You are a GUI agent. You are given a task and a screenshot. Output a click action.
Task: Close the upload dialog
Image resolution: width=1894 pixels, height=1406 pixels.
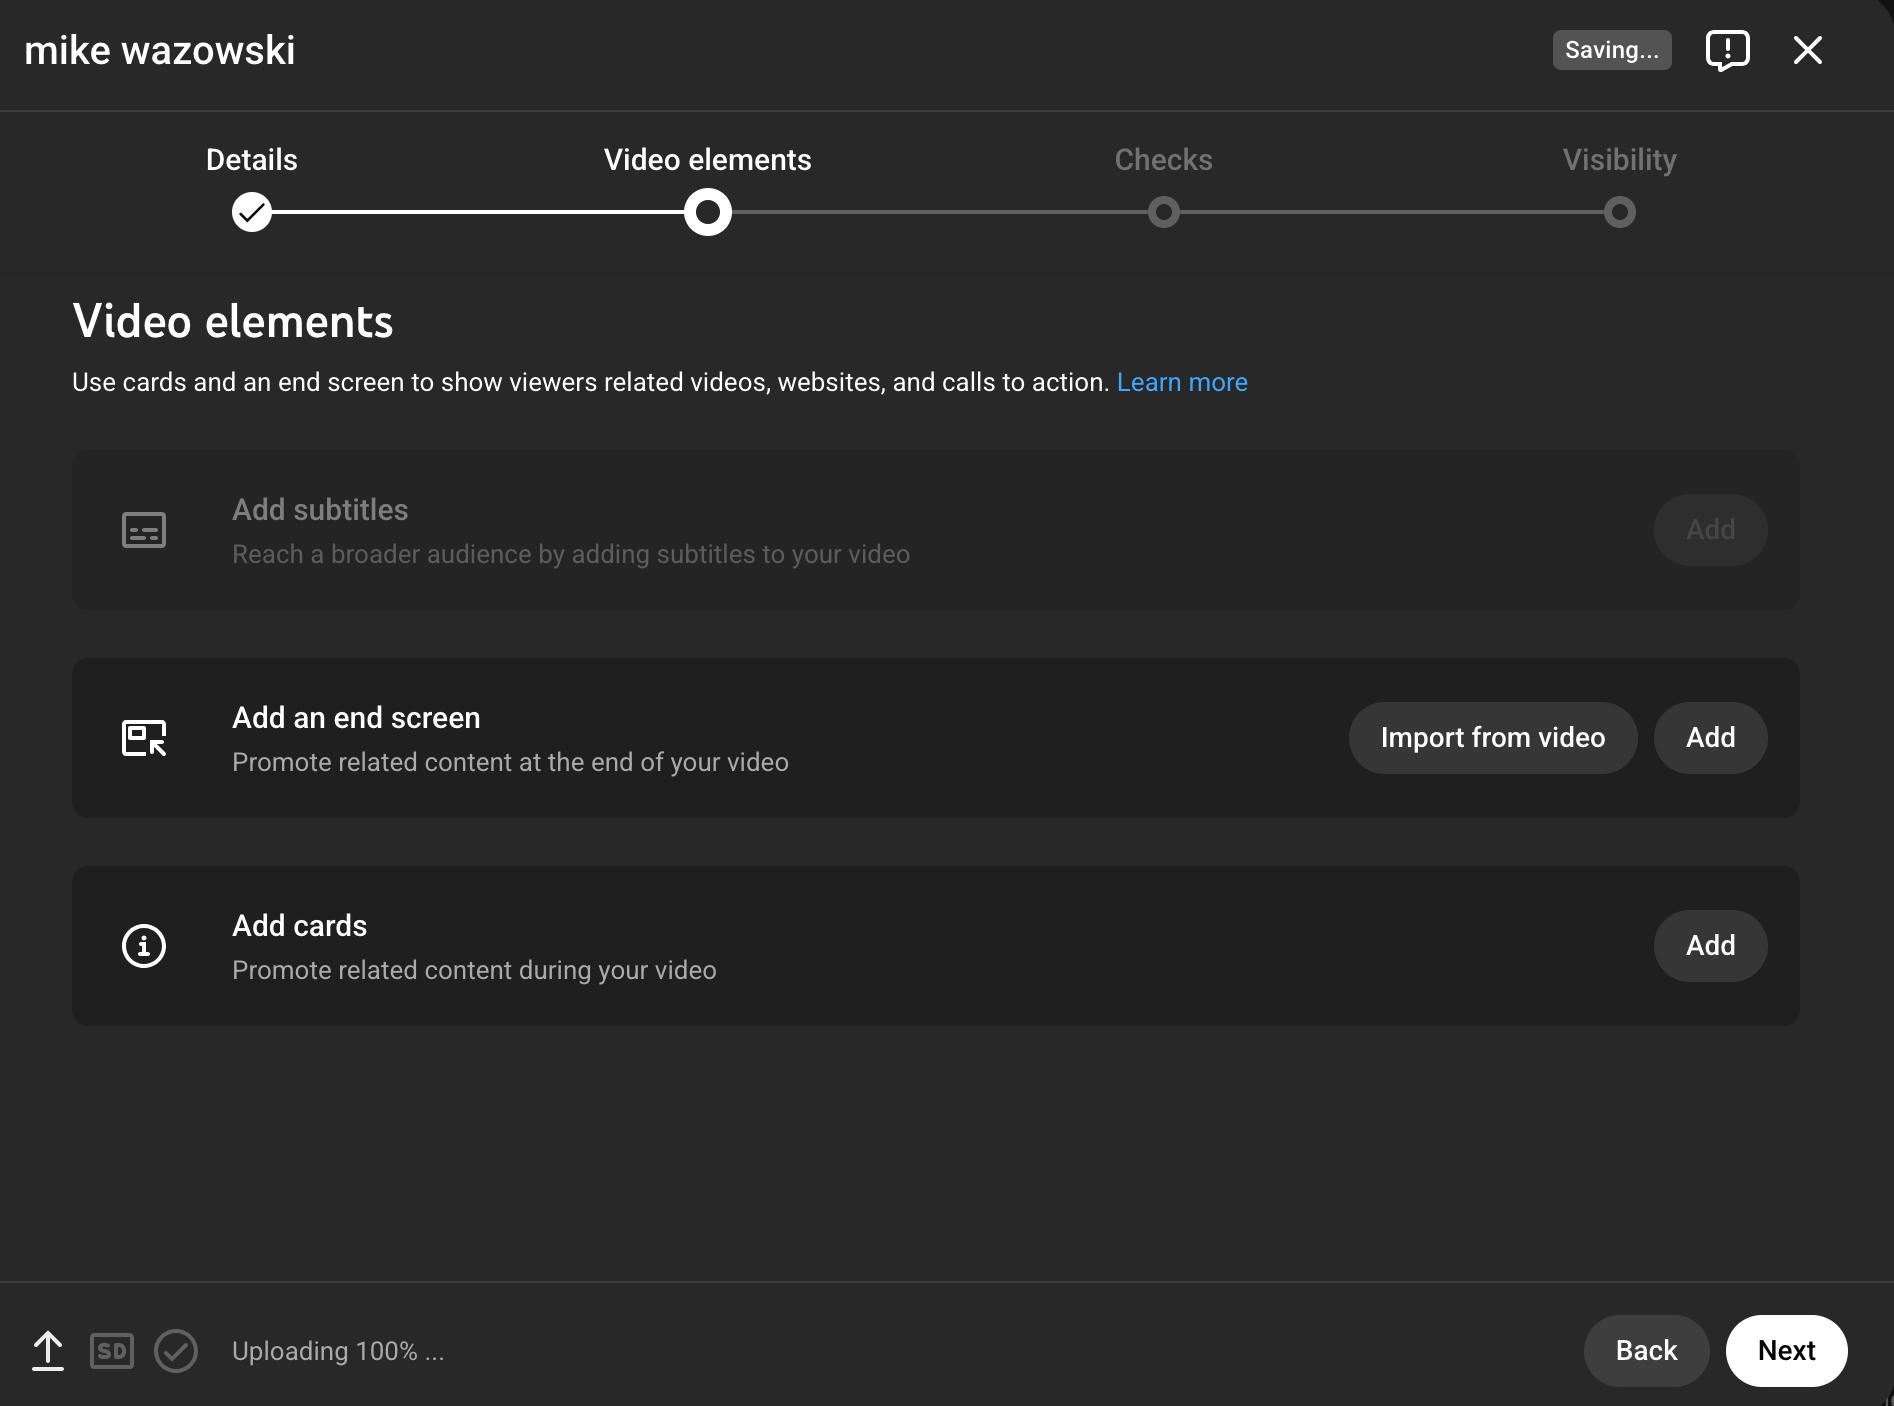(x=1807, y=50)
